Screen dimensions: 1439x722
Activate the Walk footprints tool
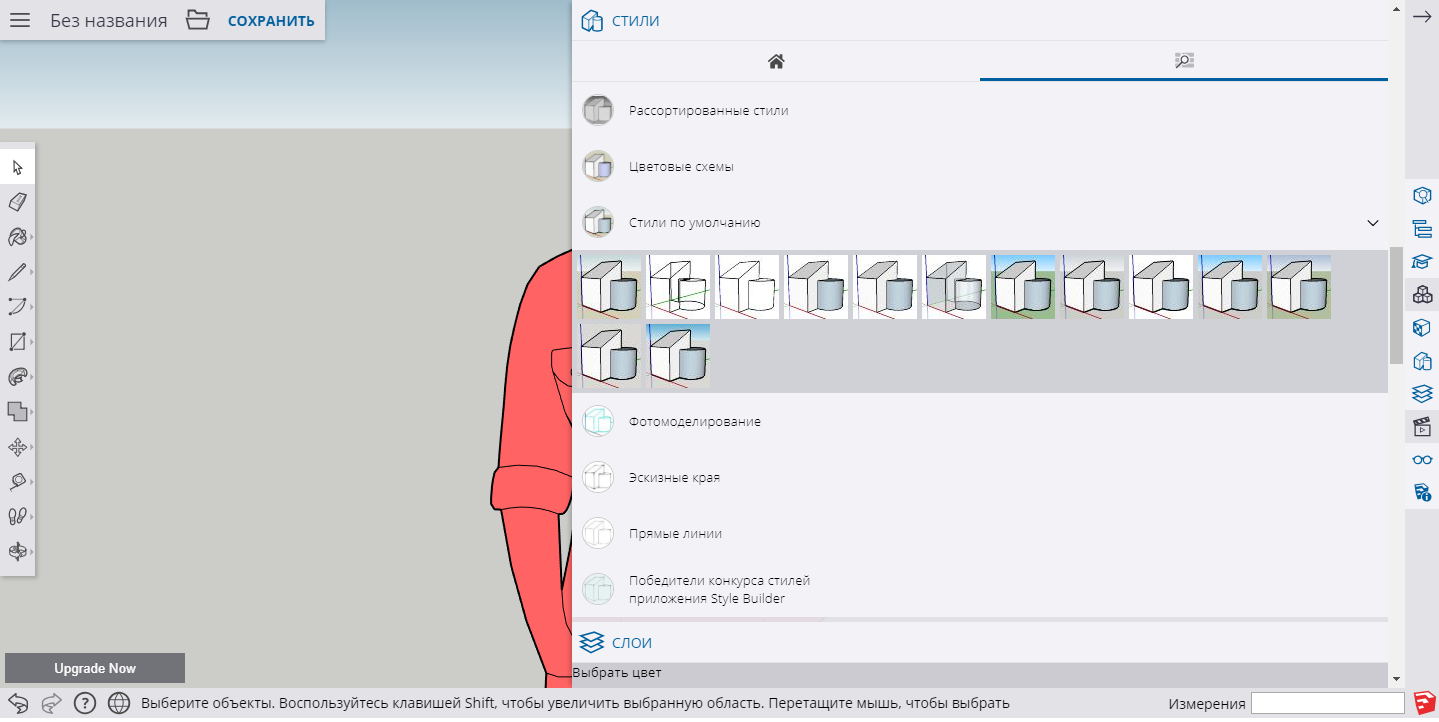point(18,516)
